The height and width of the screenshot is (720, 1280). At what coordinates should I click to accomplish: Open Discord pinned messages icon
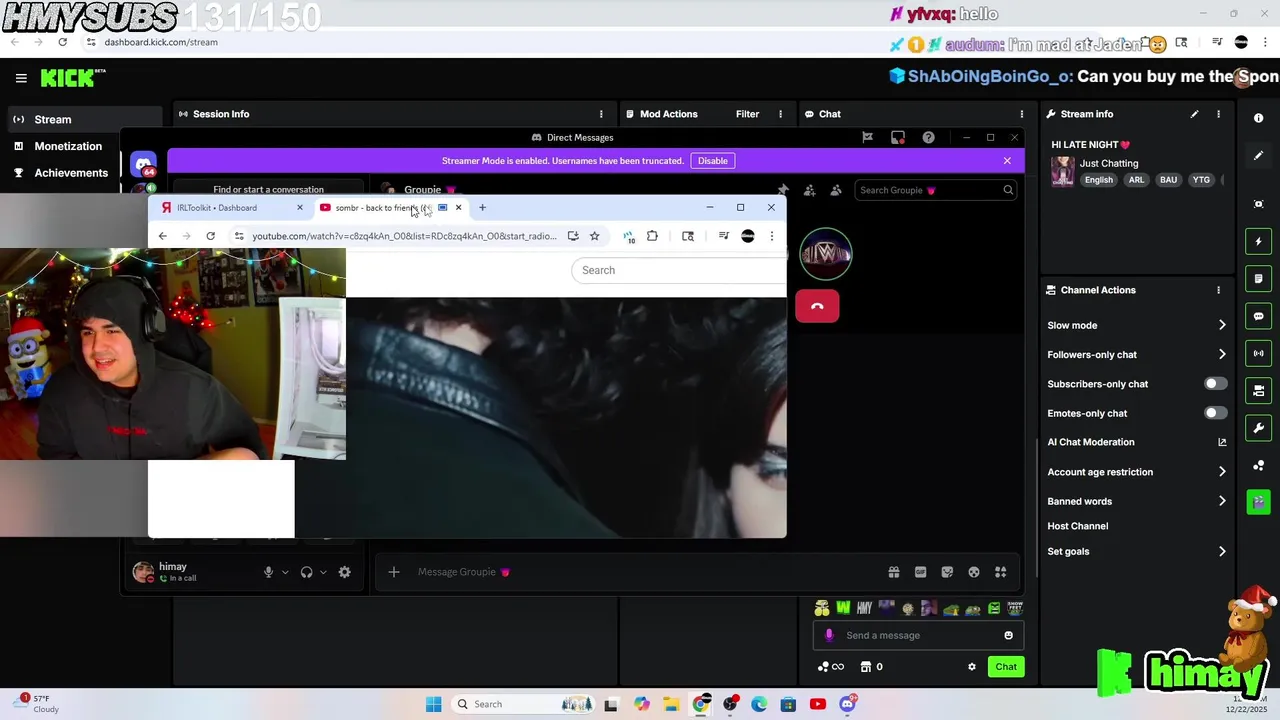pos(783,190)
